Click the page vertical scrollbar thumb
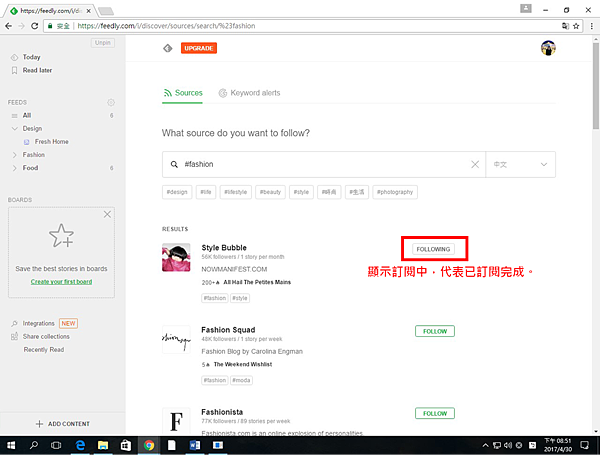This screenshot has height=458, width=600. 596,86
